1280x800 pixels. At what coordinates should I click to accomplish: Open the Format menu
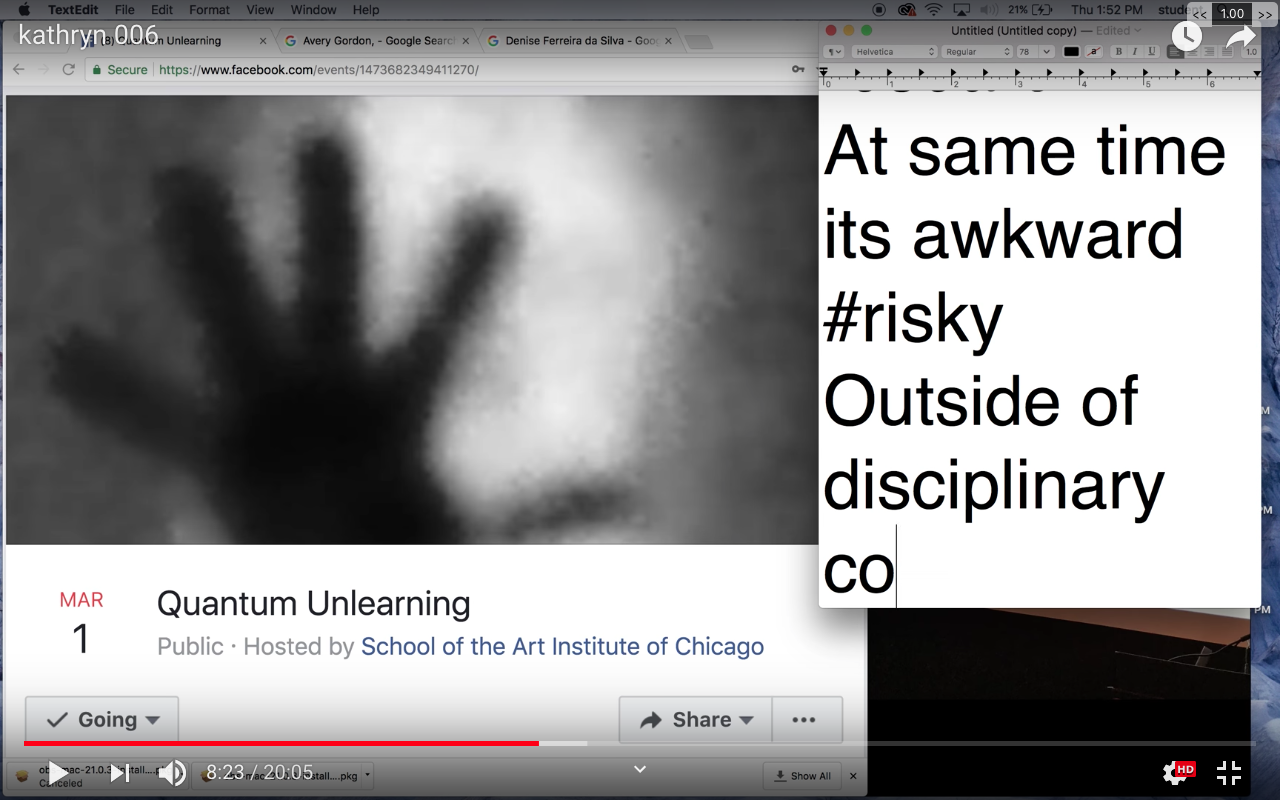pyautogui.click(x=209, y=10)
